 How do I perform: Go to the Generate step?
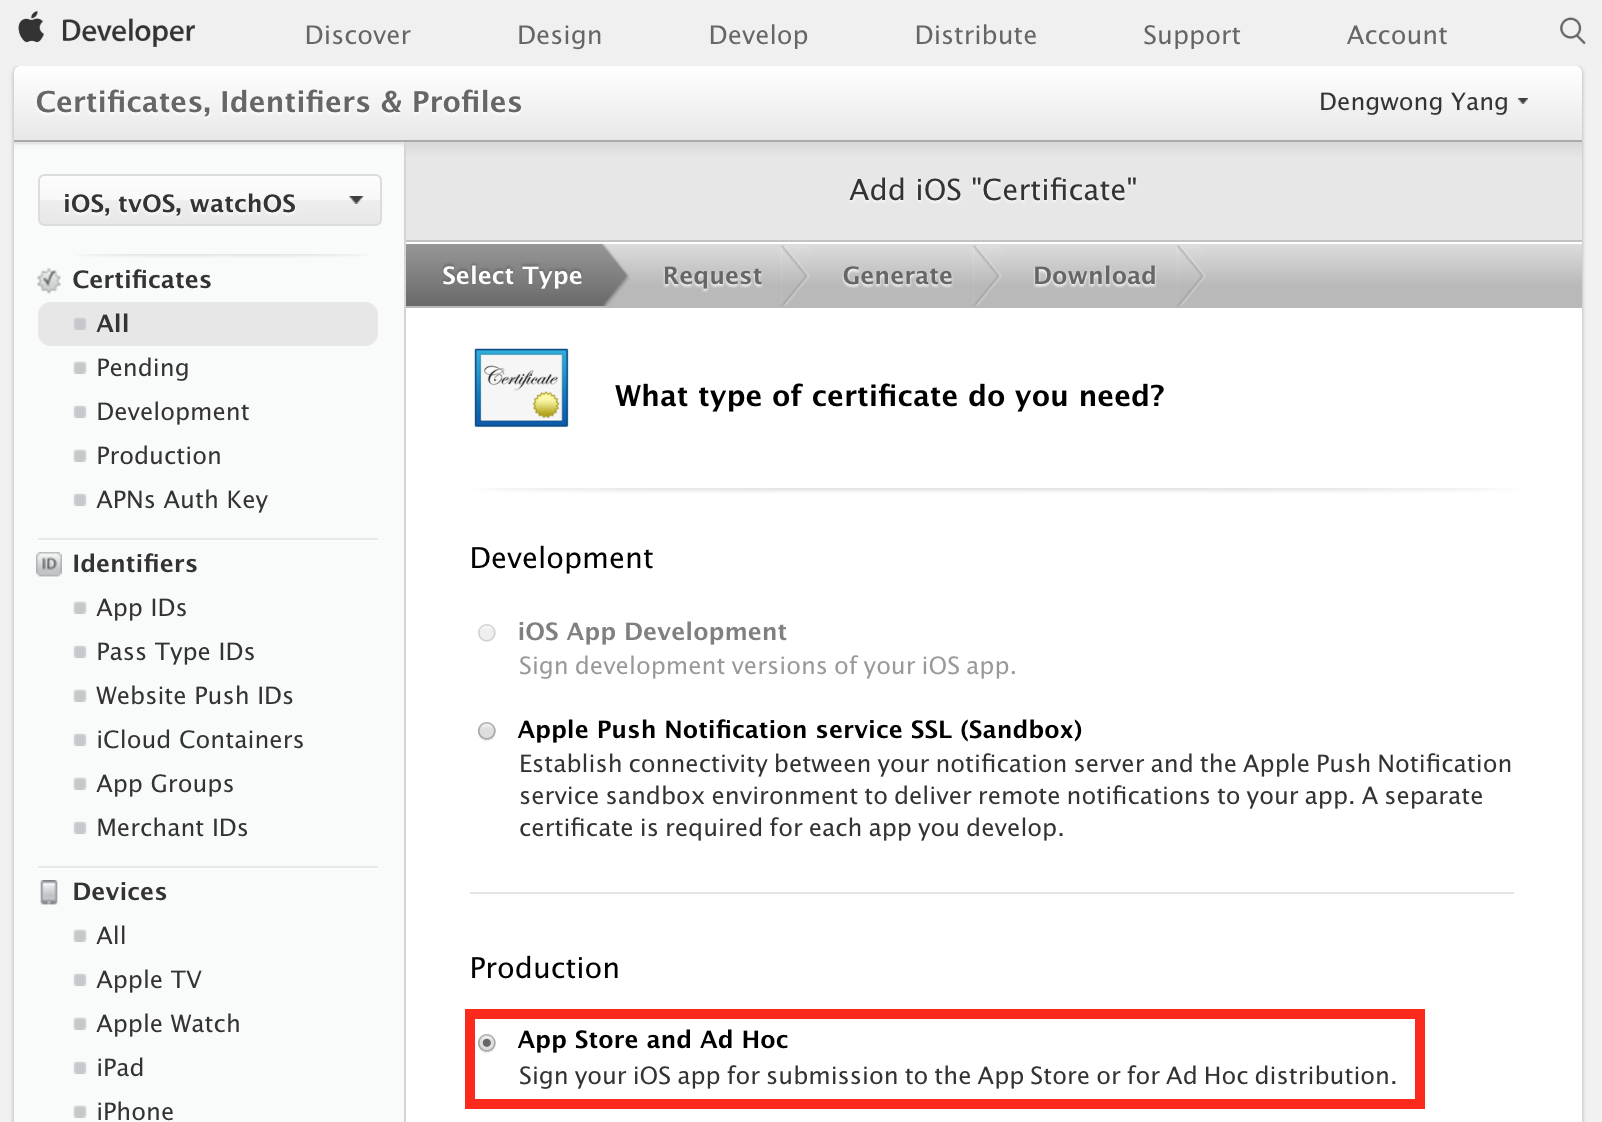coord(897,275)
